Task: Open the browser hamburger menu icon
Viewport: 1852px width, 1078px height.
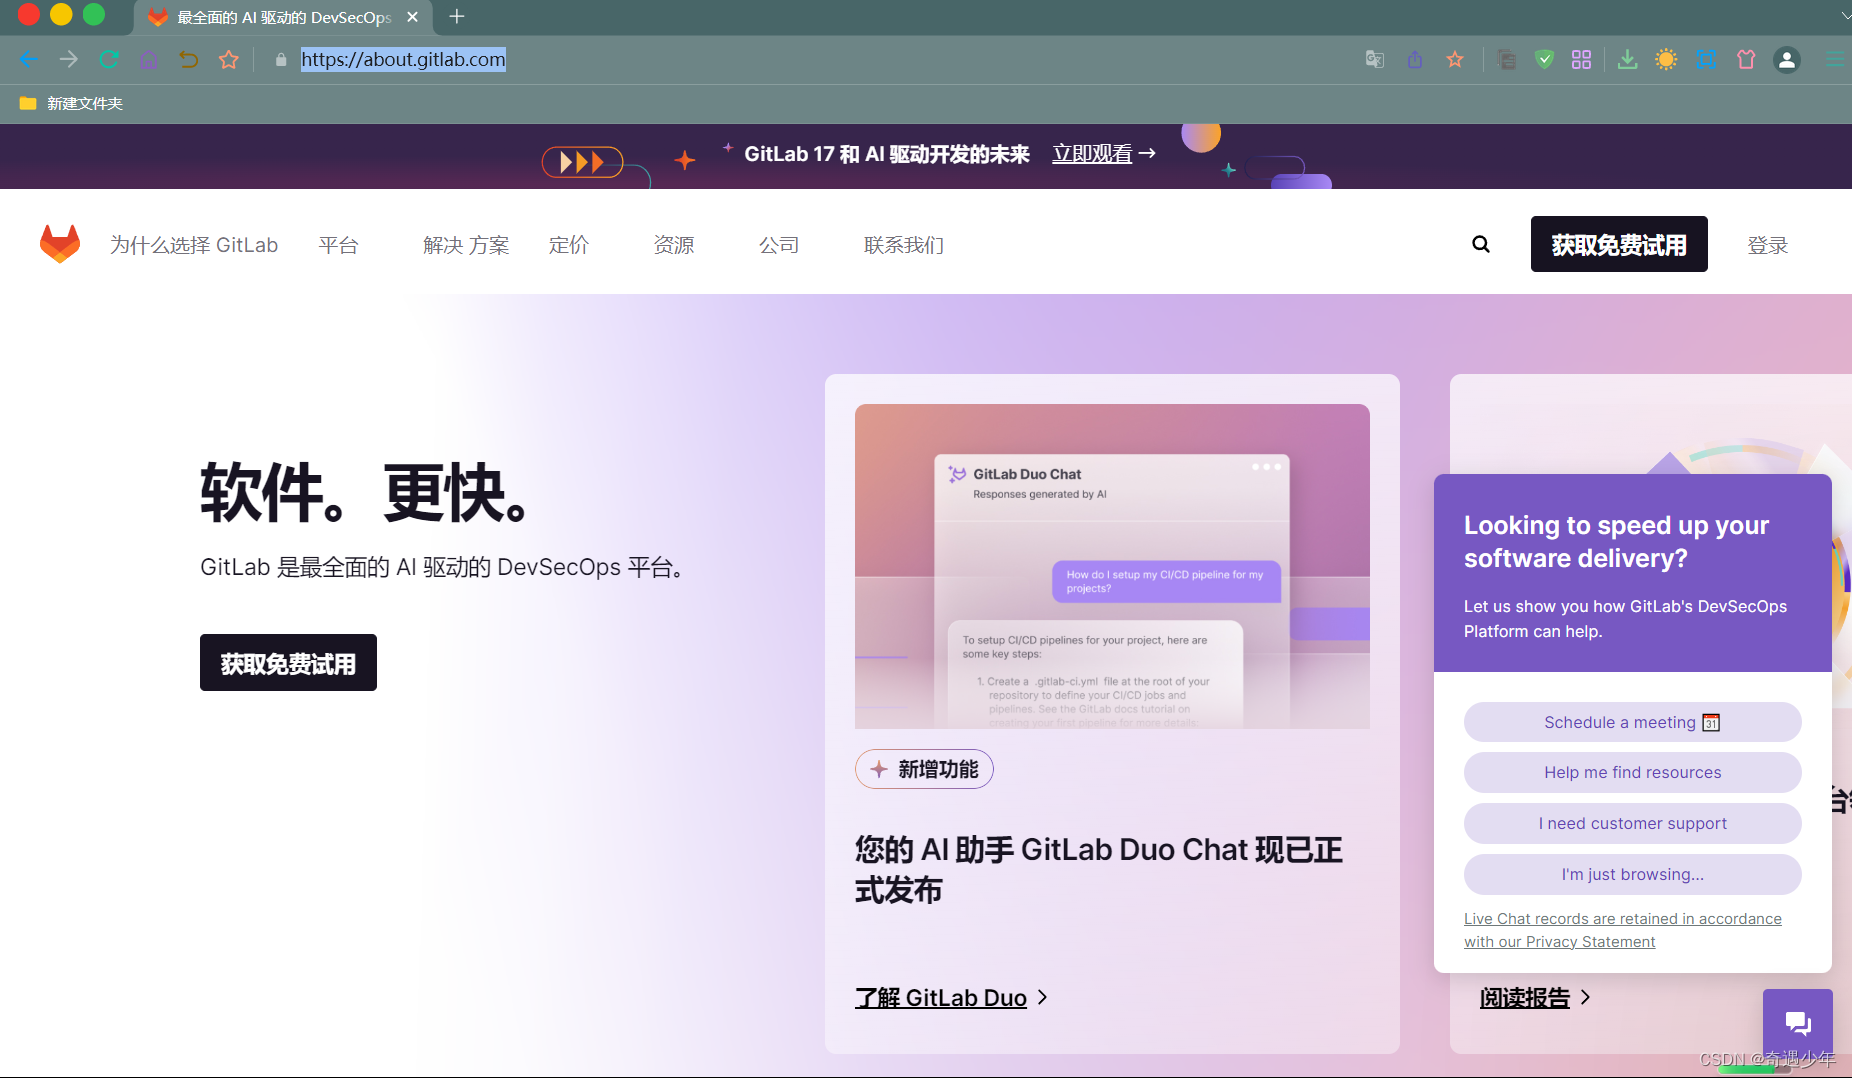Action: point(1834,59)
